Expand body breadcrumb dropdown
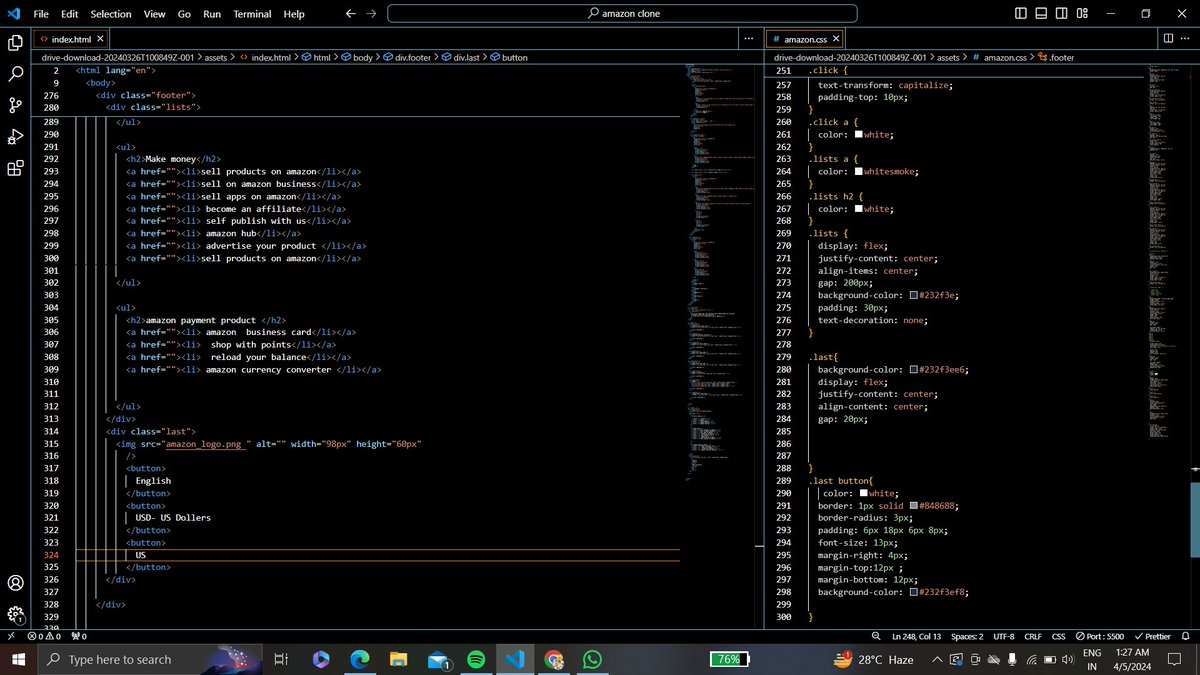This screenshot has width=1200, height=675. (x=357, y=57)
